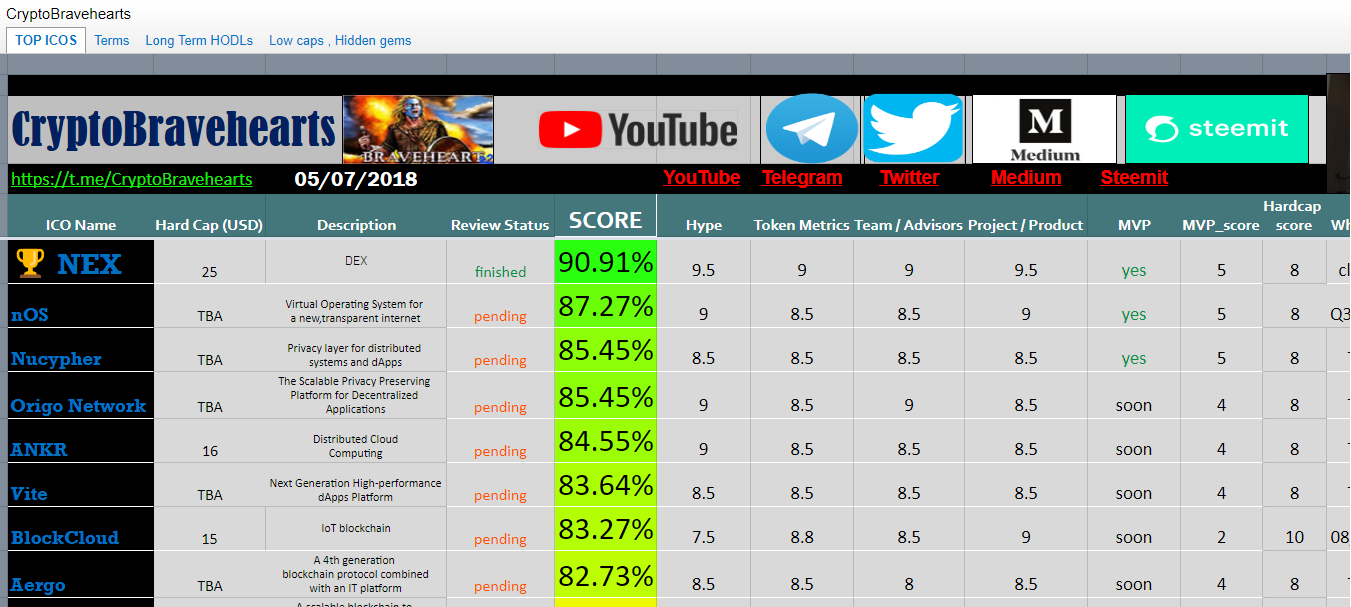The image size is (1351, 607).
Task: Click the Distributed Cloud Computing description
Action: [x=356, y=446]
